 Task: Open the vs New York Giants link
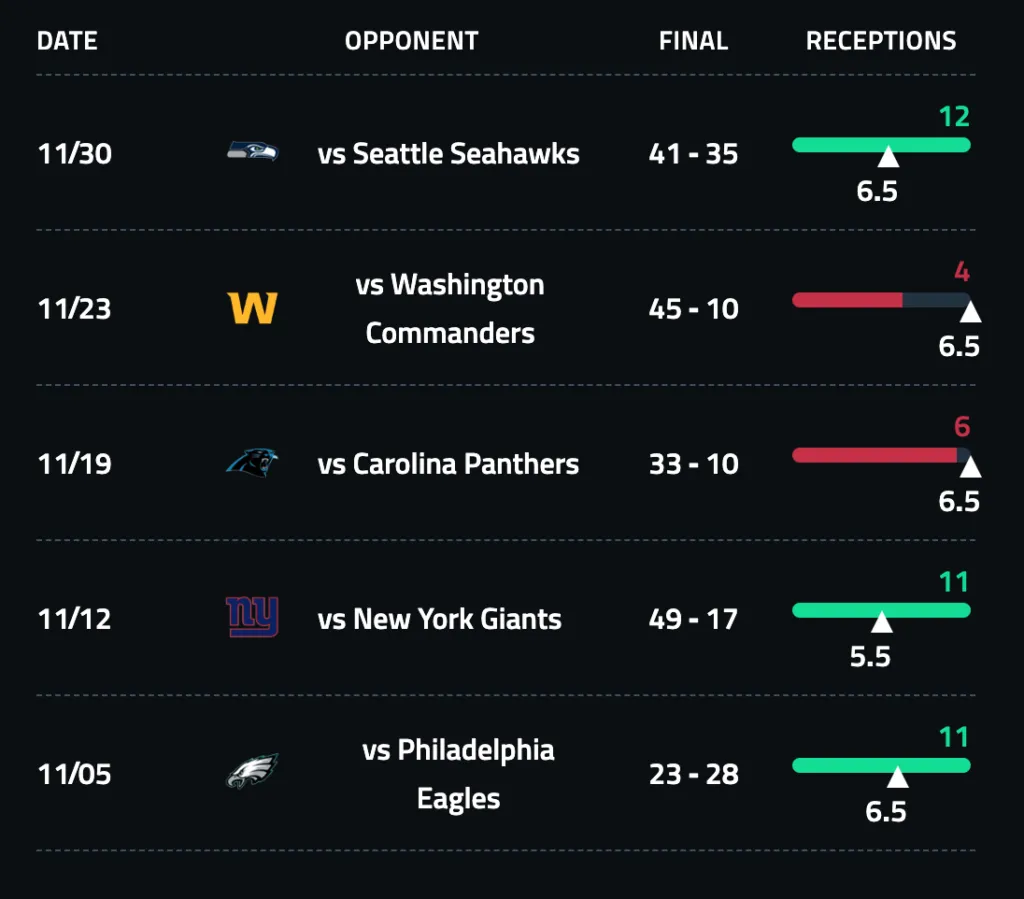[x=440, y=619]
